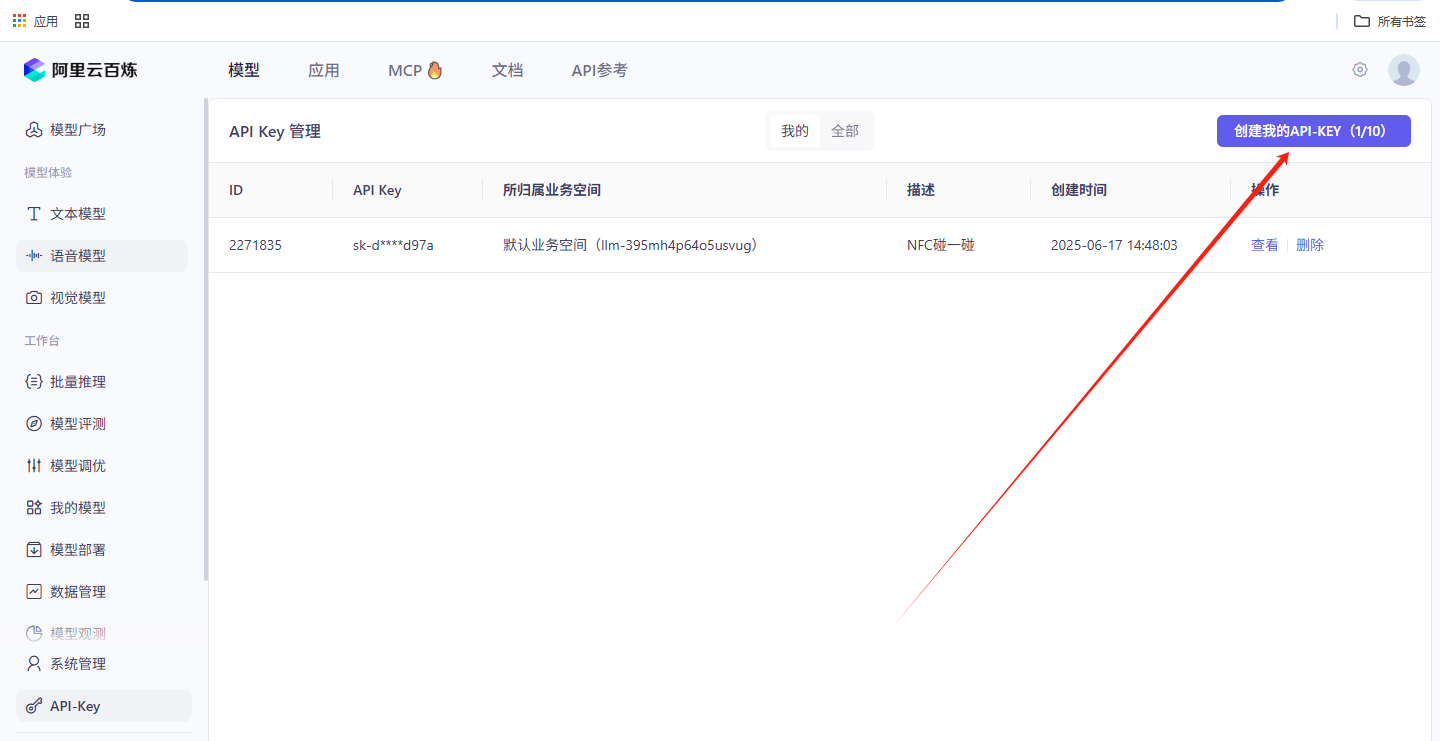Open the browser 应用 apps grid icon
This screenshot has width=1440, height=741.
(x=19, y=21)
